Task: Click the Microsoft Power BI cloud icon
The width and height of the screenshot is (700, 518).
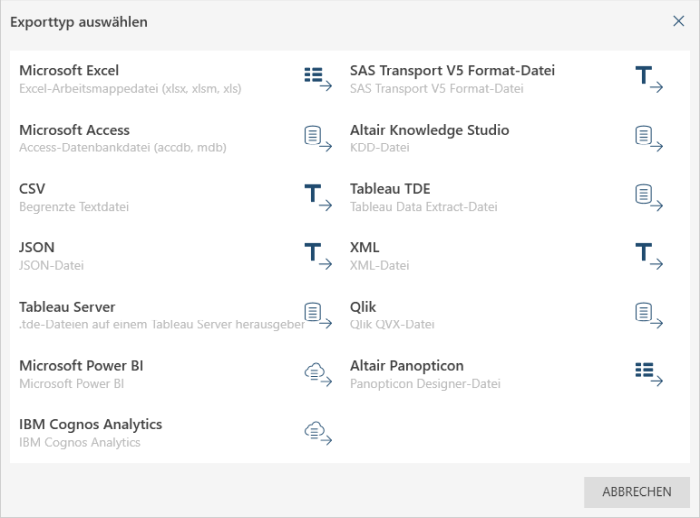Action: (x=317, y=374)
